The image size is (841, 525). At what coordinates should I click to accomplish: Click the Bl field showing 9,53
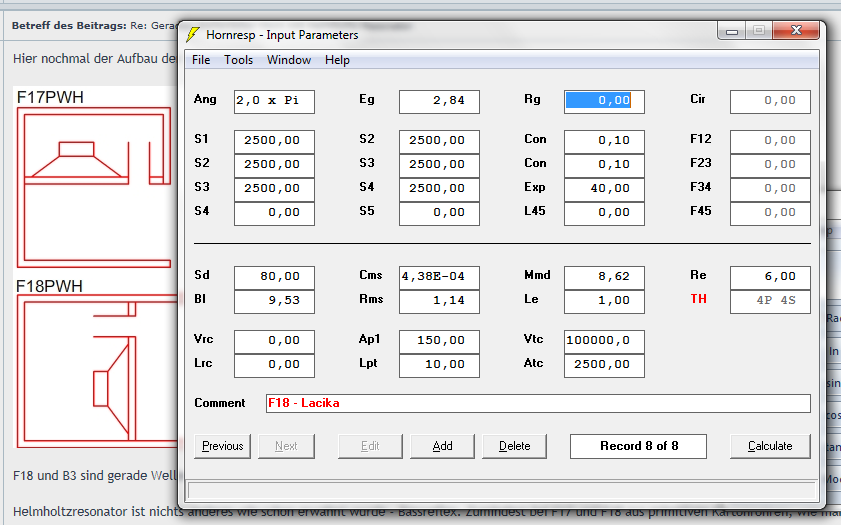(274, 301)
